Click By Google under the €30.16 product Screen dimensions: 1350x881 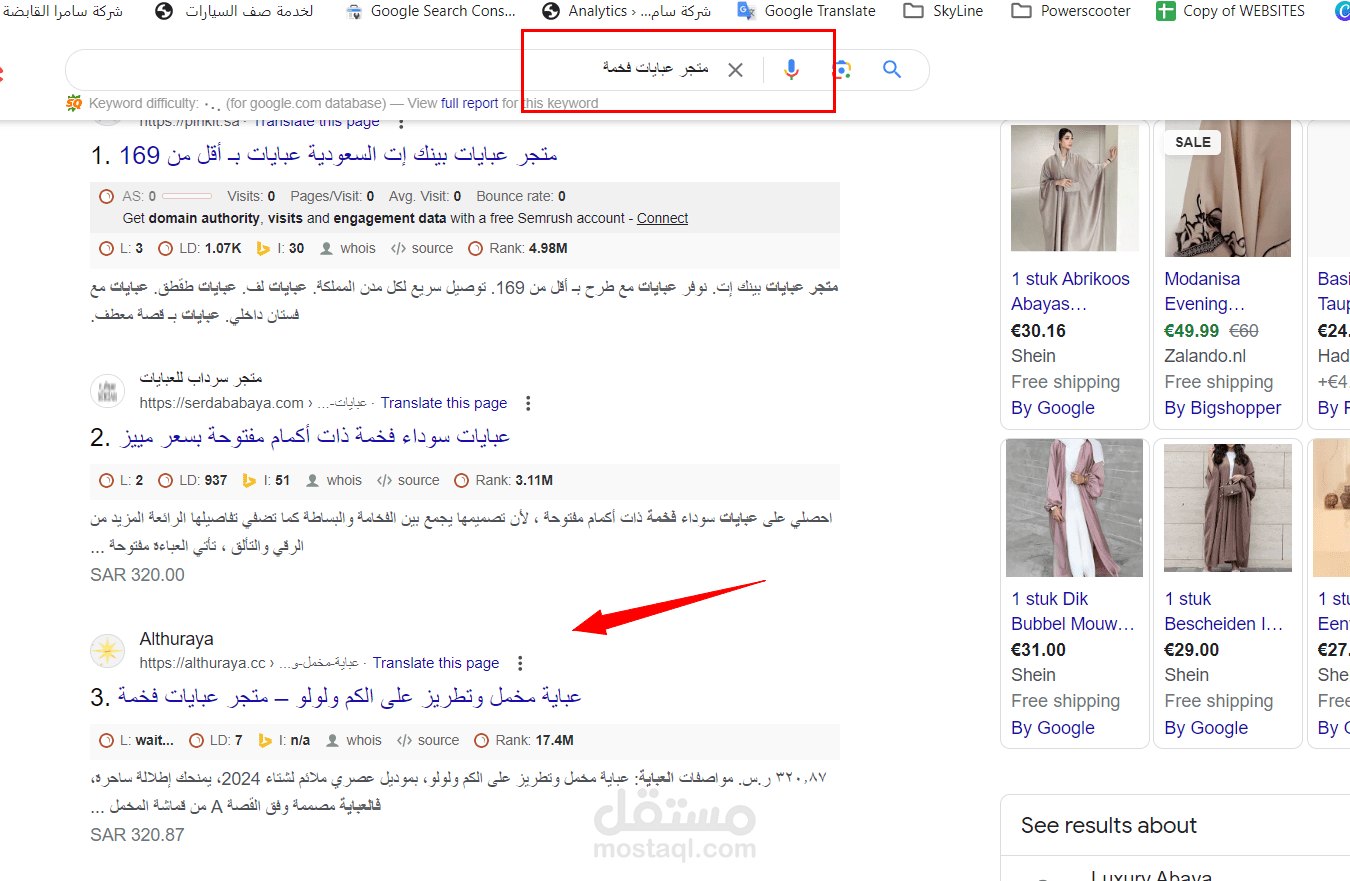coord(1053,408)
